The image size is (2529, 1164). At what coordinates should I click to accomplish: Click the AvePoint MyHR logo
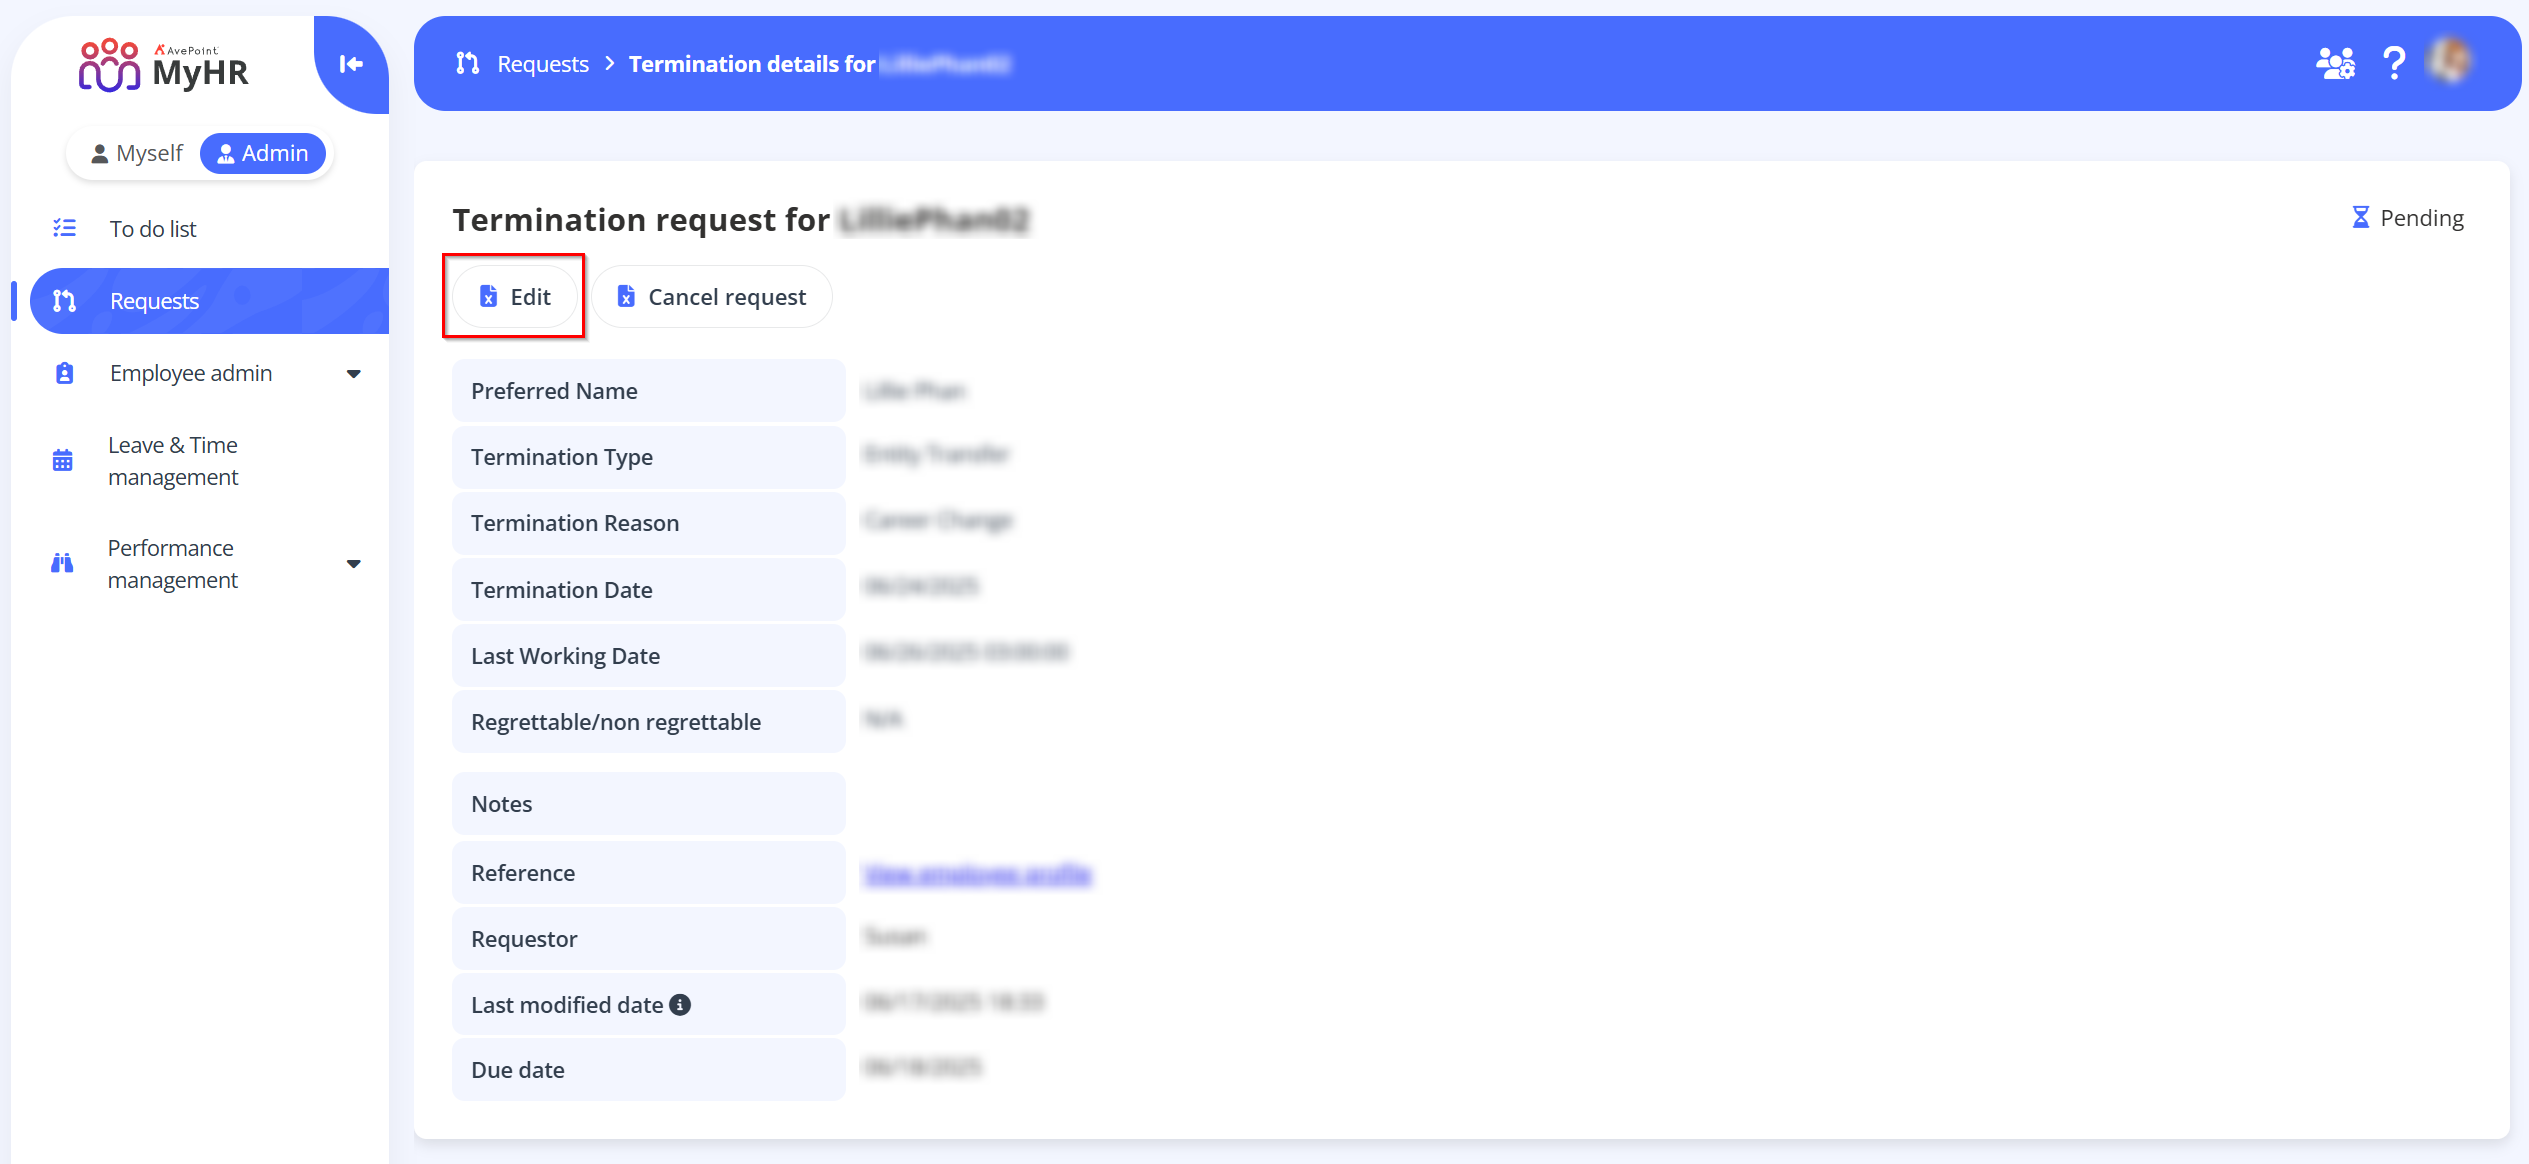164,66
